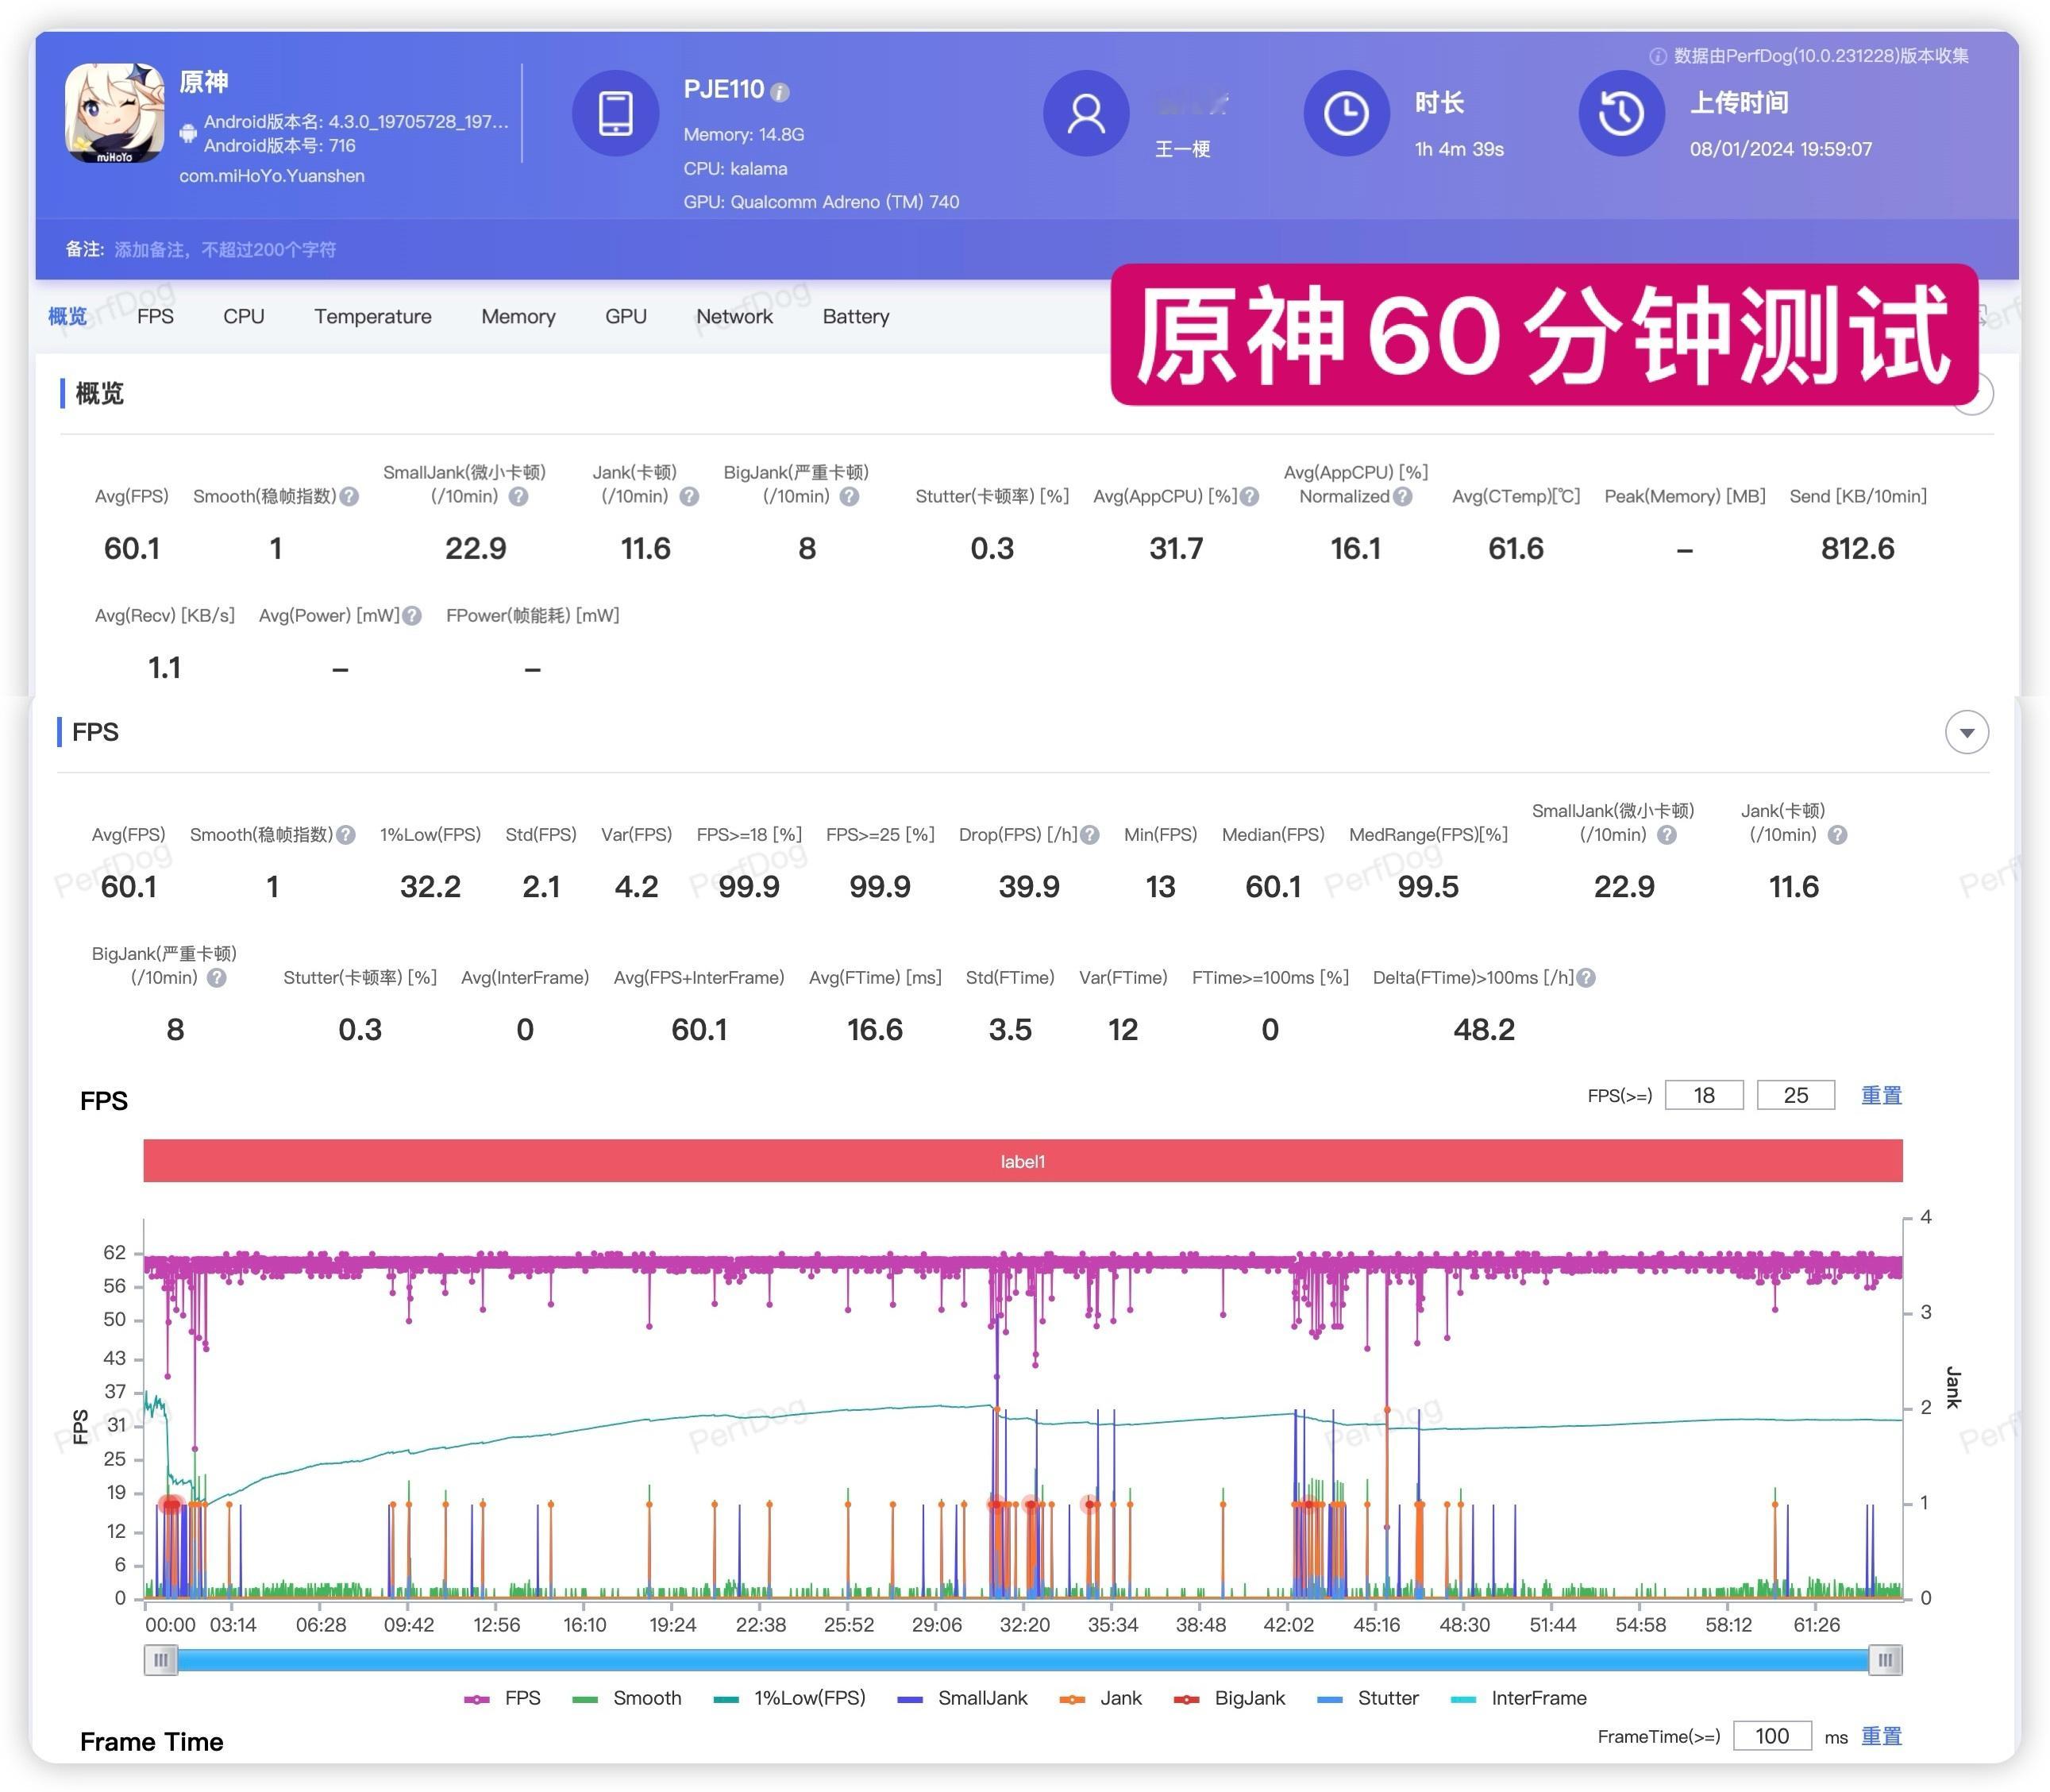Viewport: 2050px width, 1792px height.
Task: Click the user profile icon
Action: click(x=1086, y=113)
